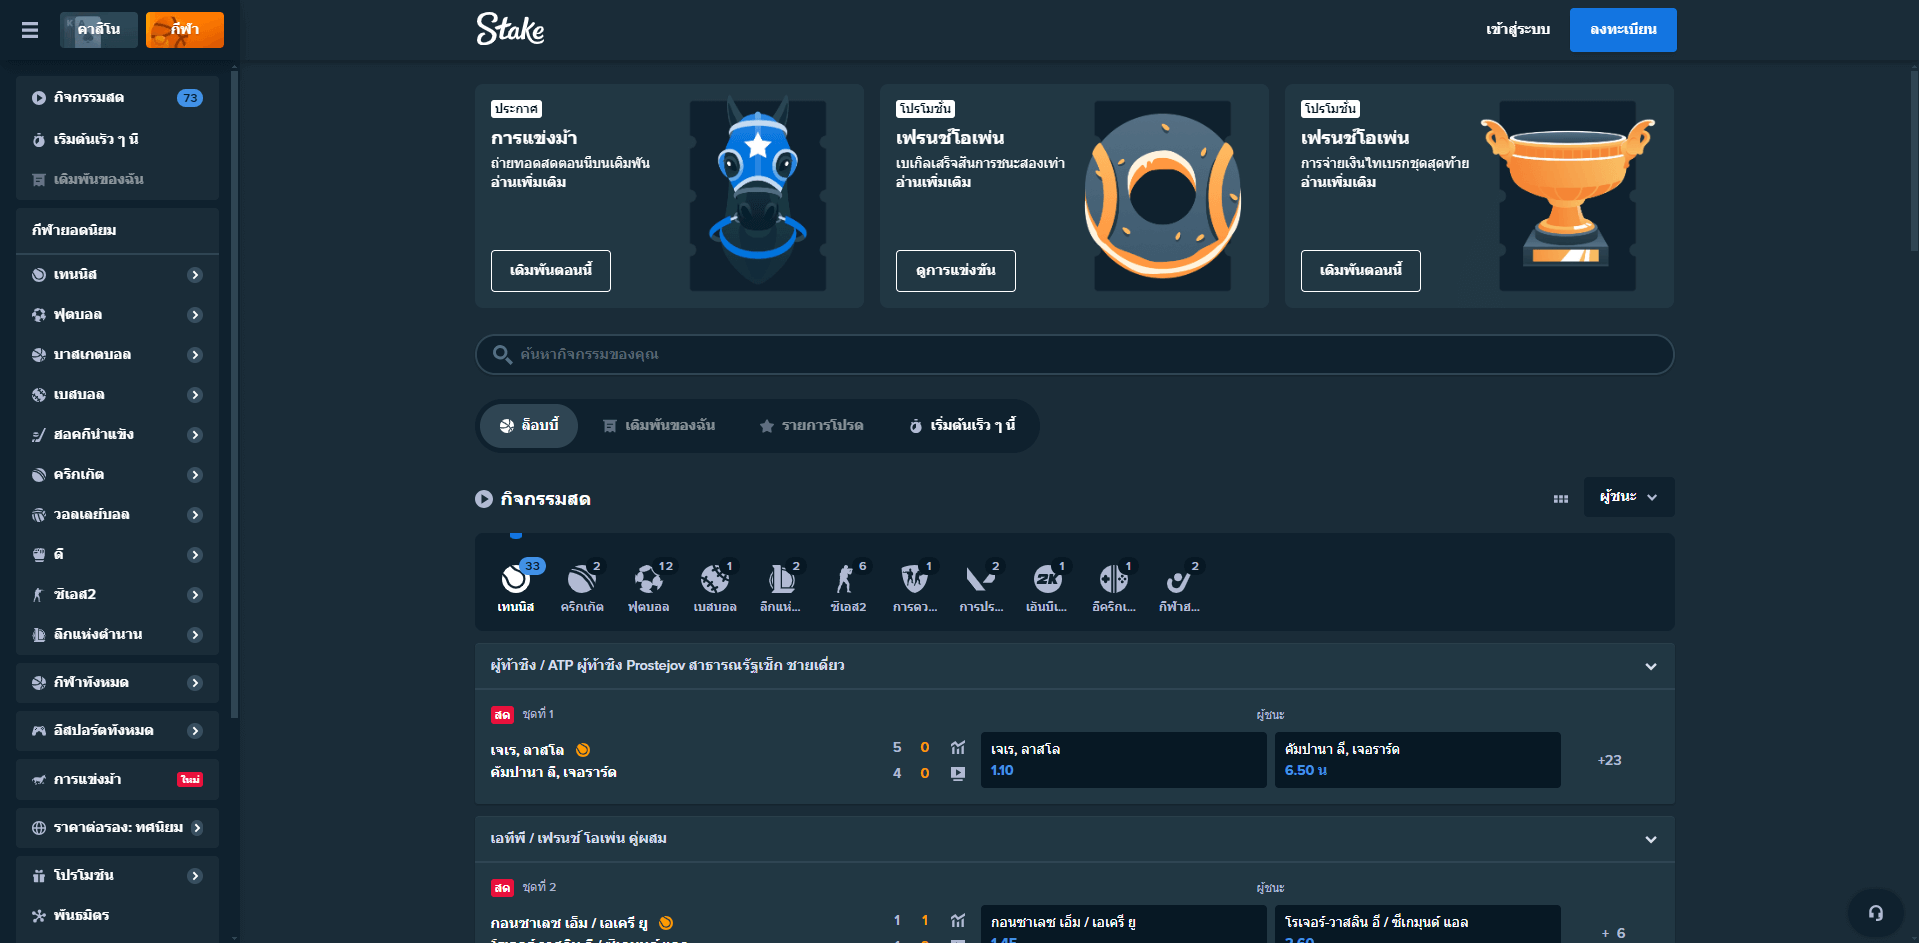Toggle the grid layout view icon
1919x943 pixels.
1561,498
